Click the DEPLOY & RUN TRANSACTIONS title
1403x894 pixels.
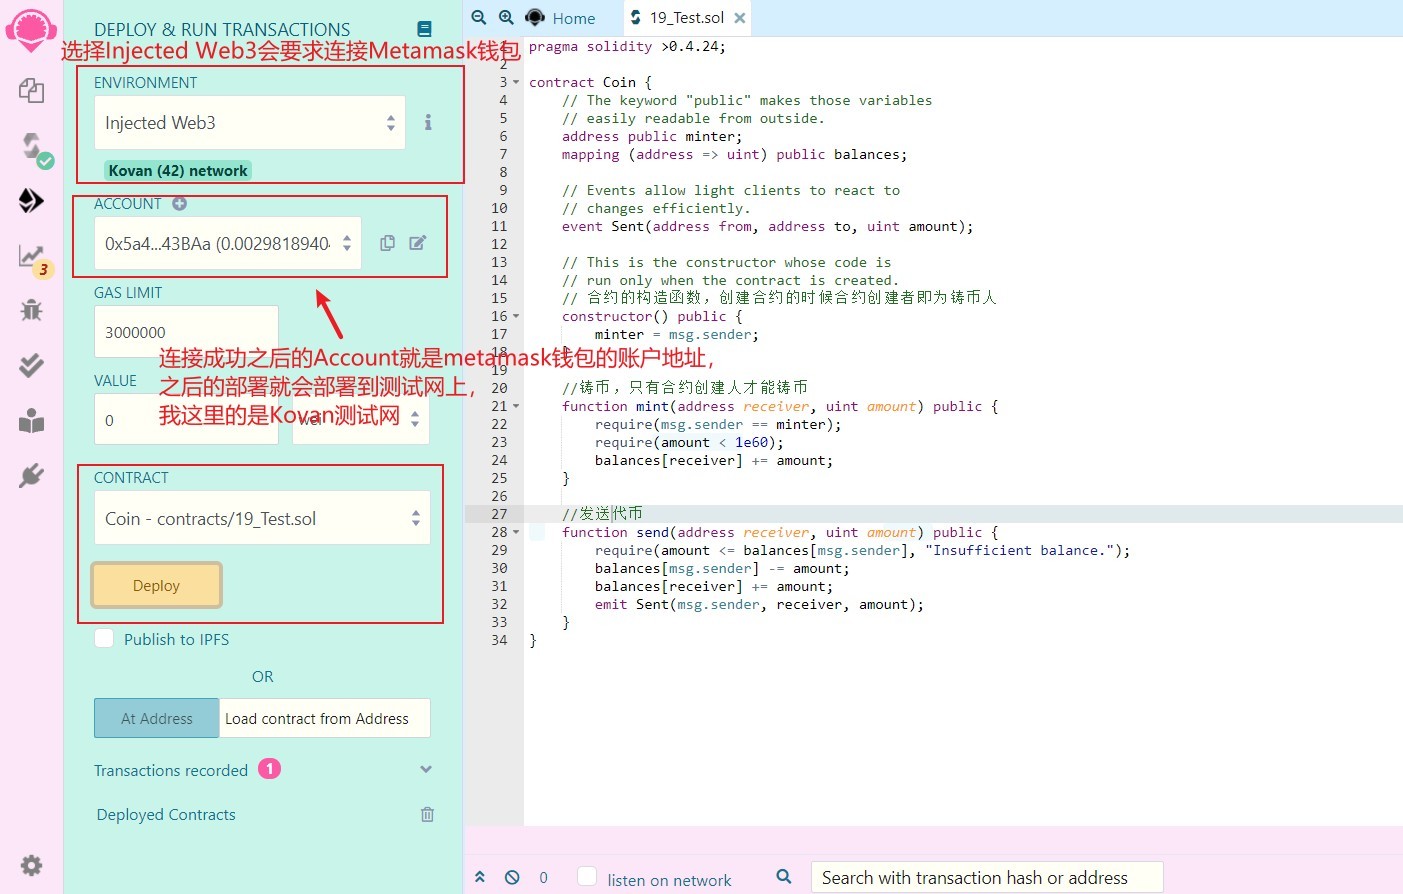[x=222, y=30]
